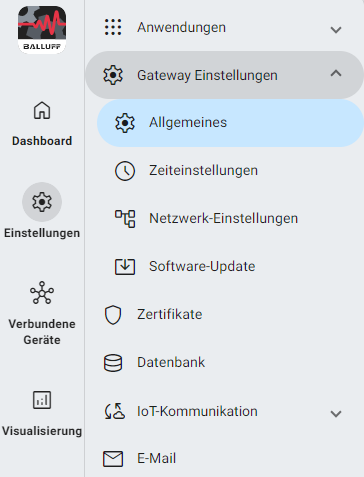
Task: Click the Anwendungen grid dots icon
Action: tap(113, 27)
